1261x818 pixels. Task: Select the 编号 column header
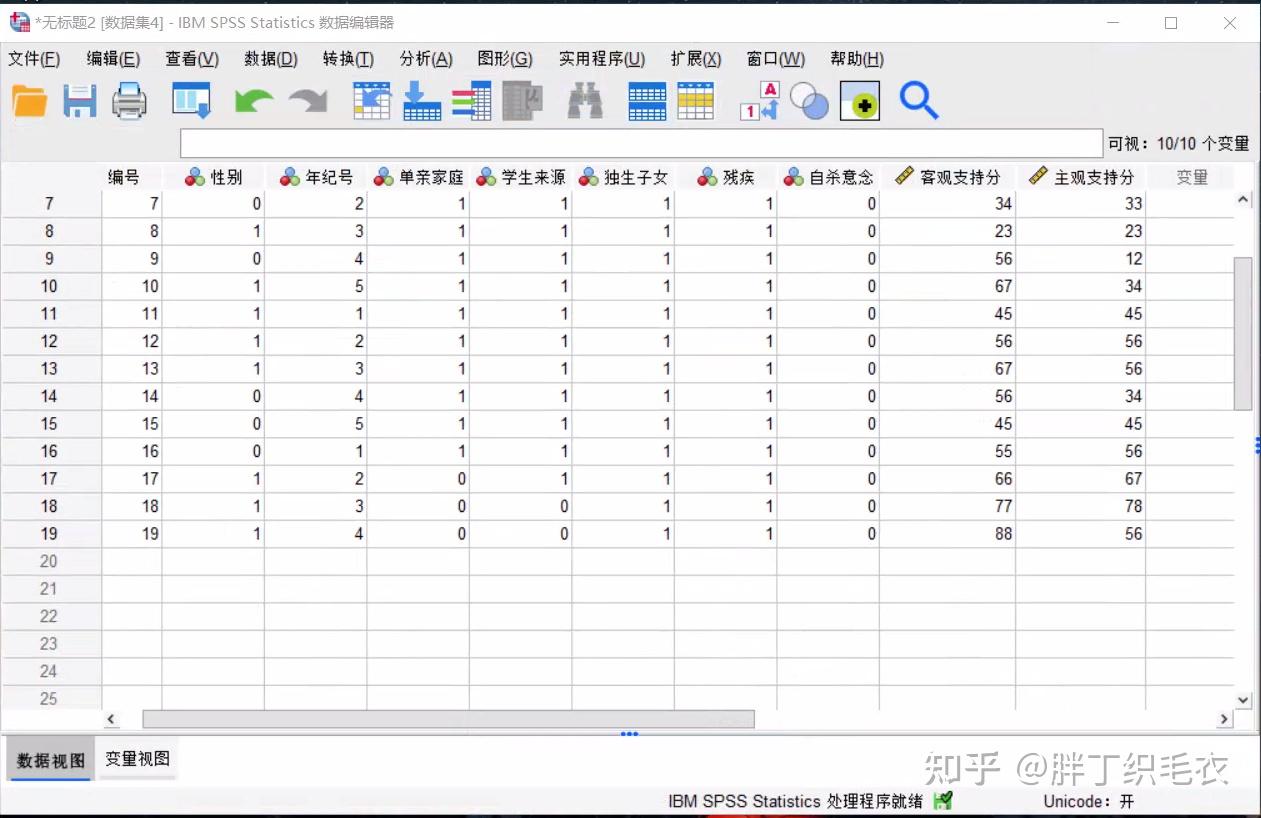click(x=132, y=177)
